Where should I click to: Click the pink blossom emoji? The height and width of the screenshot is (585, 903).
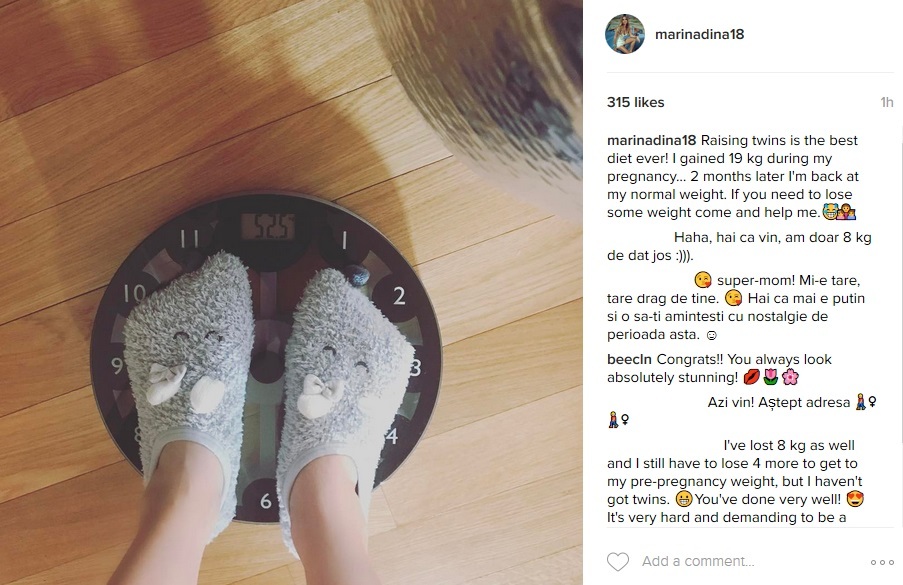[x=791, y=378]
